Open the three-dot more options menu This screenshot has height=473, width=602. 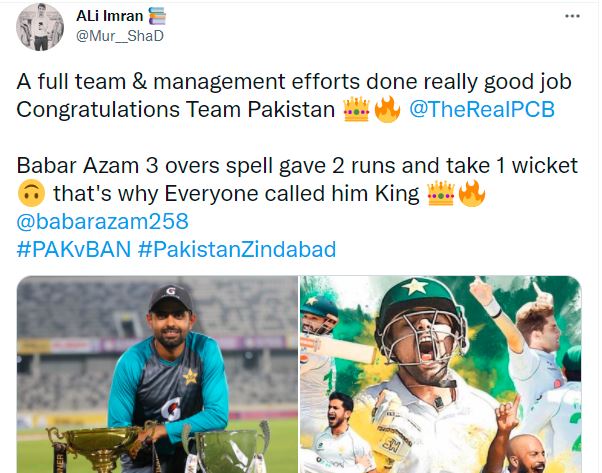[572, 16]
